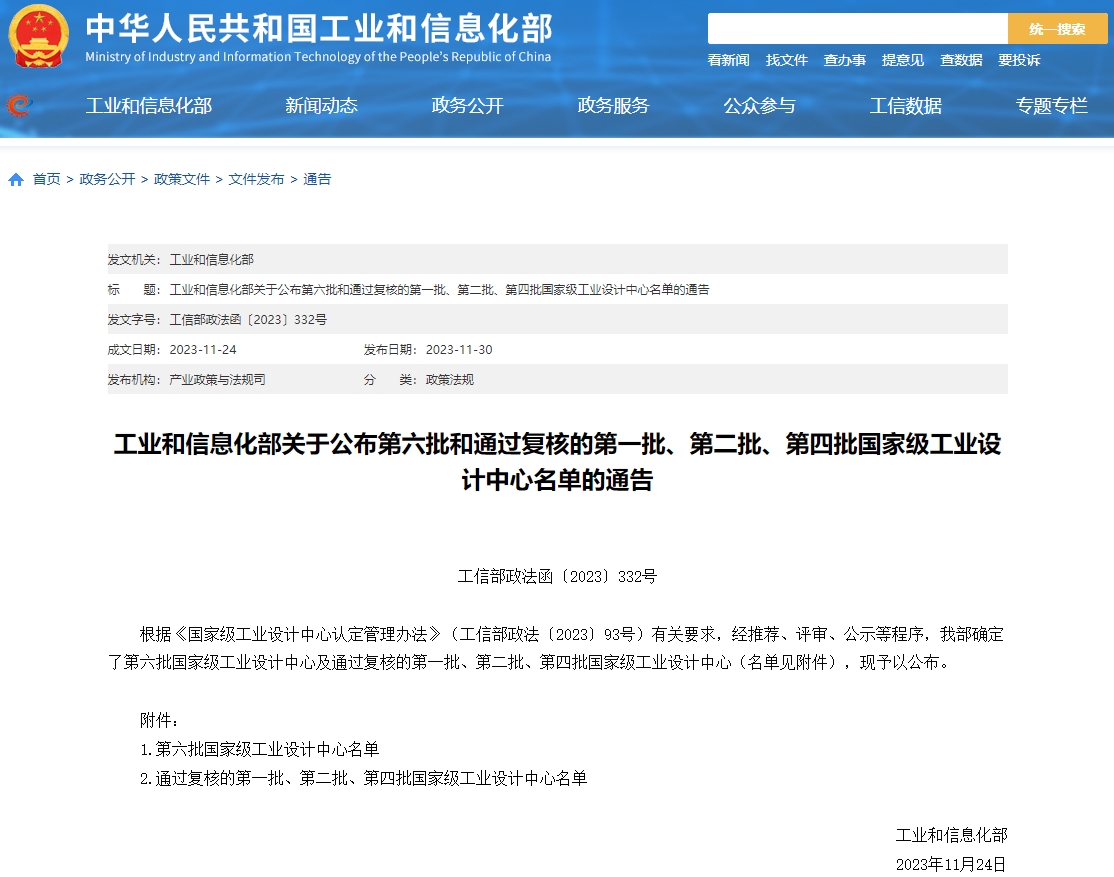Viewport: 1114px width, 877px height.
Task: Click the body paragraph starting 根据《国家级工业设计中心认定管理办法》
Action: 557,648
